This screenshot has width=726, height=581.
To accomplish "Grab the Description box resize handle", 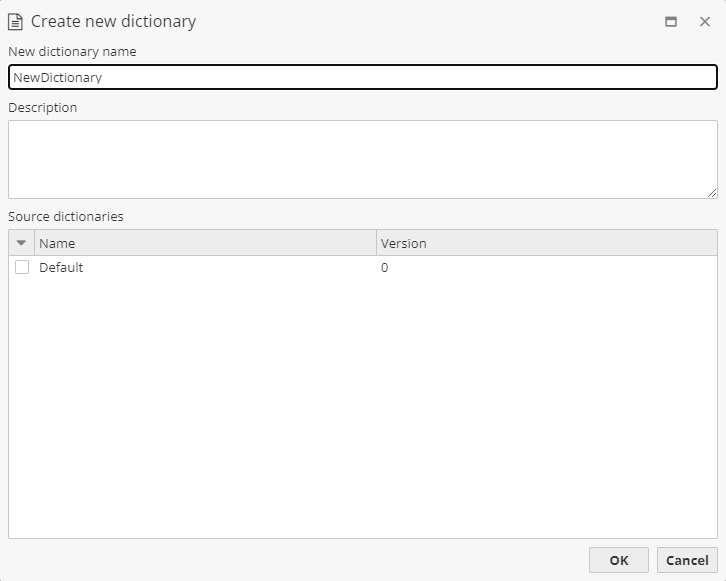I will pos(712,193).
